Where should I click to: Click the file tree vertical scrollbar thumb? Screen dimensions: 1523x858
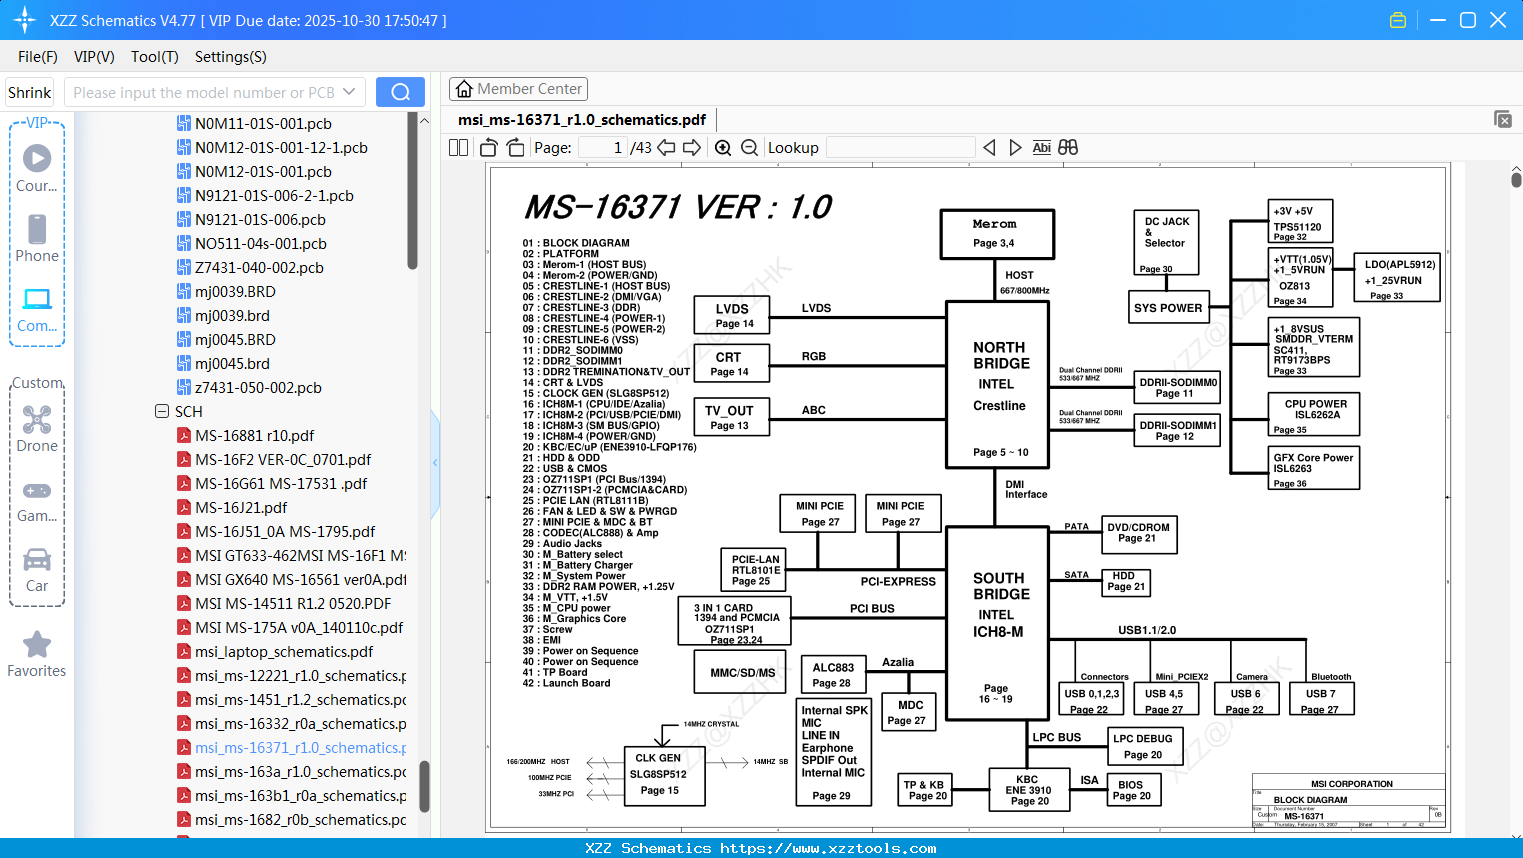424,787
